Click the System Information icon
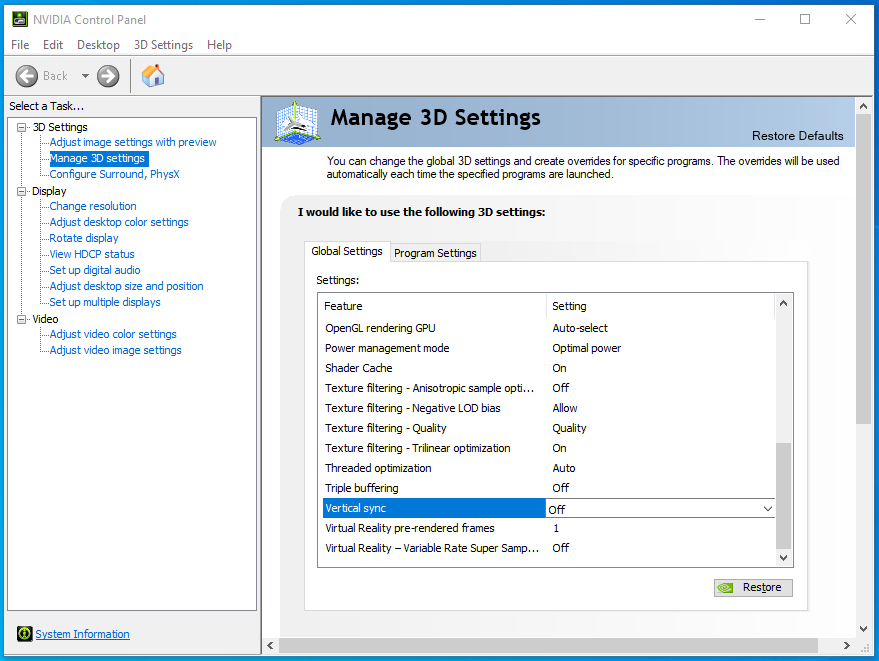The image size is (879, 661). coord(24,634)
